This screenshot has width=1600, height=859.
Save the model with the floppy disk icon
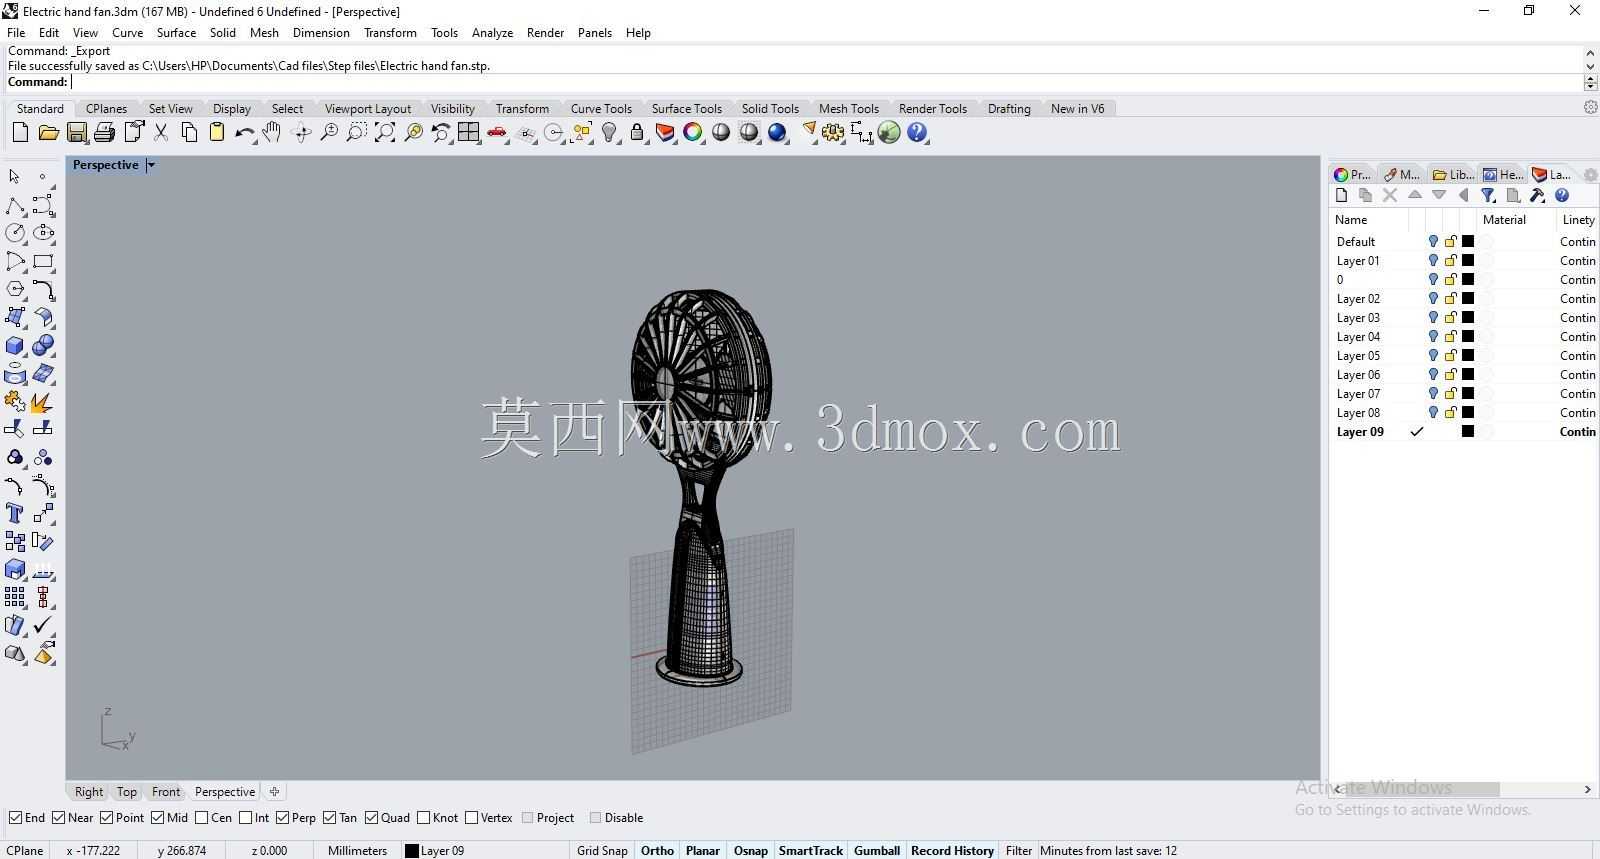pyautogui.click(x=76, y=133)
